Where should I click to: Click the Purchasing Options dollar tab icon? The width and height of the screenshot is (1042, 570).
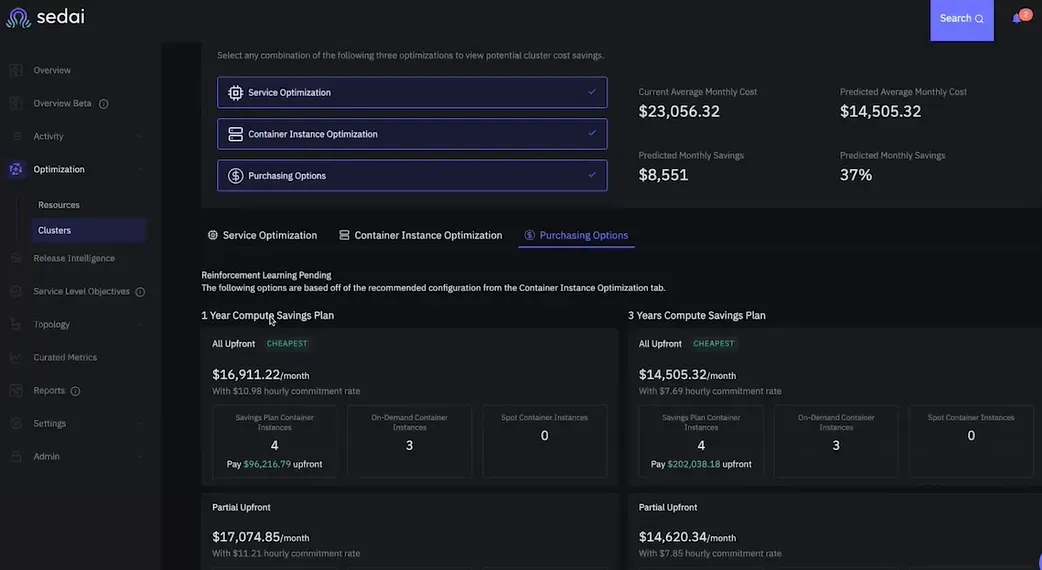point(530,235)
